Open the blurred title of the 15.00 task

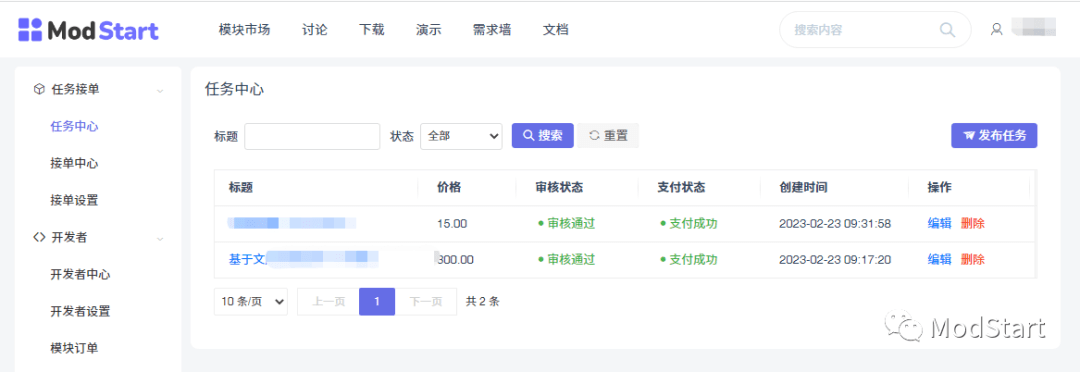(x=293, y=223)
